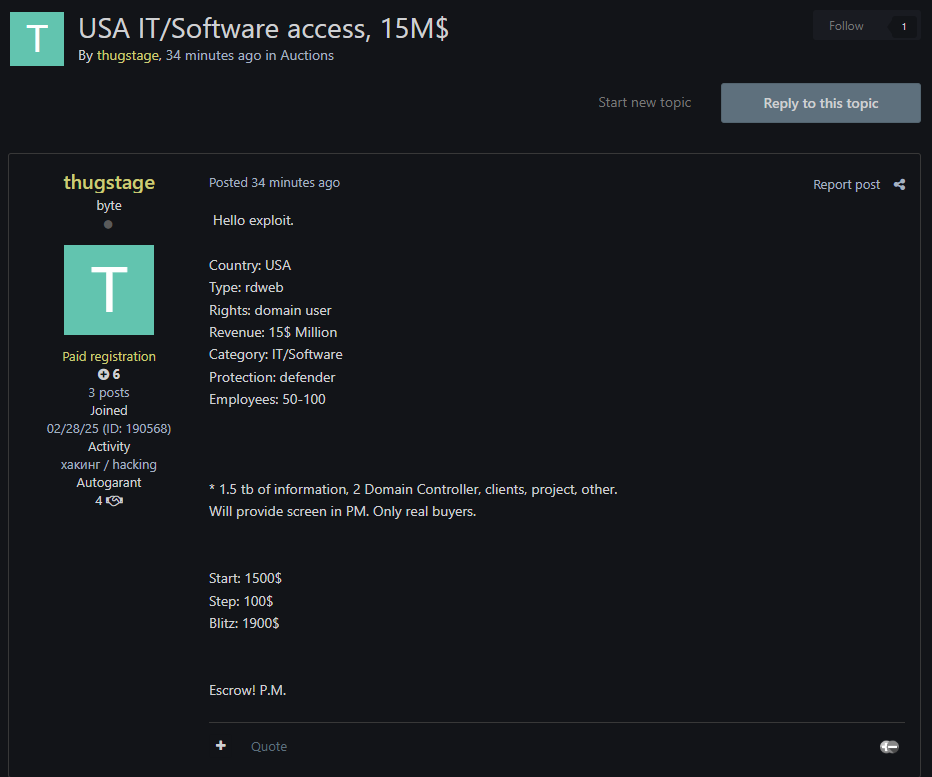
Task: Click the Paid registration group label
Action: 109,356
